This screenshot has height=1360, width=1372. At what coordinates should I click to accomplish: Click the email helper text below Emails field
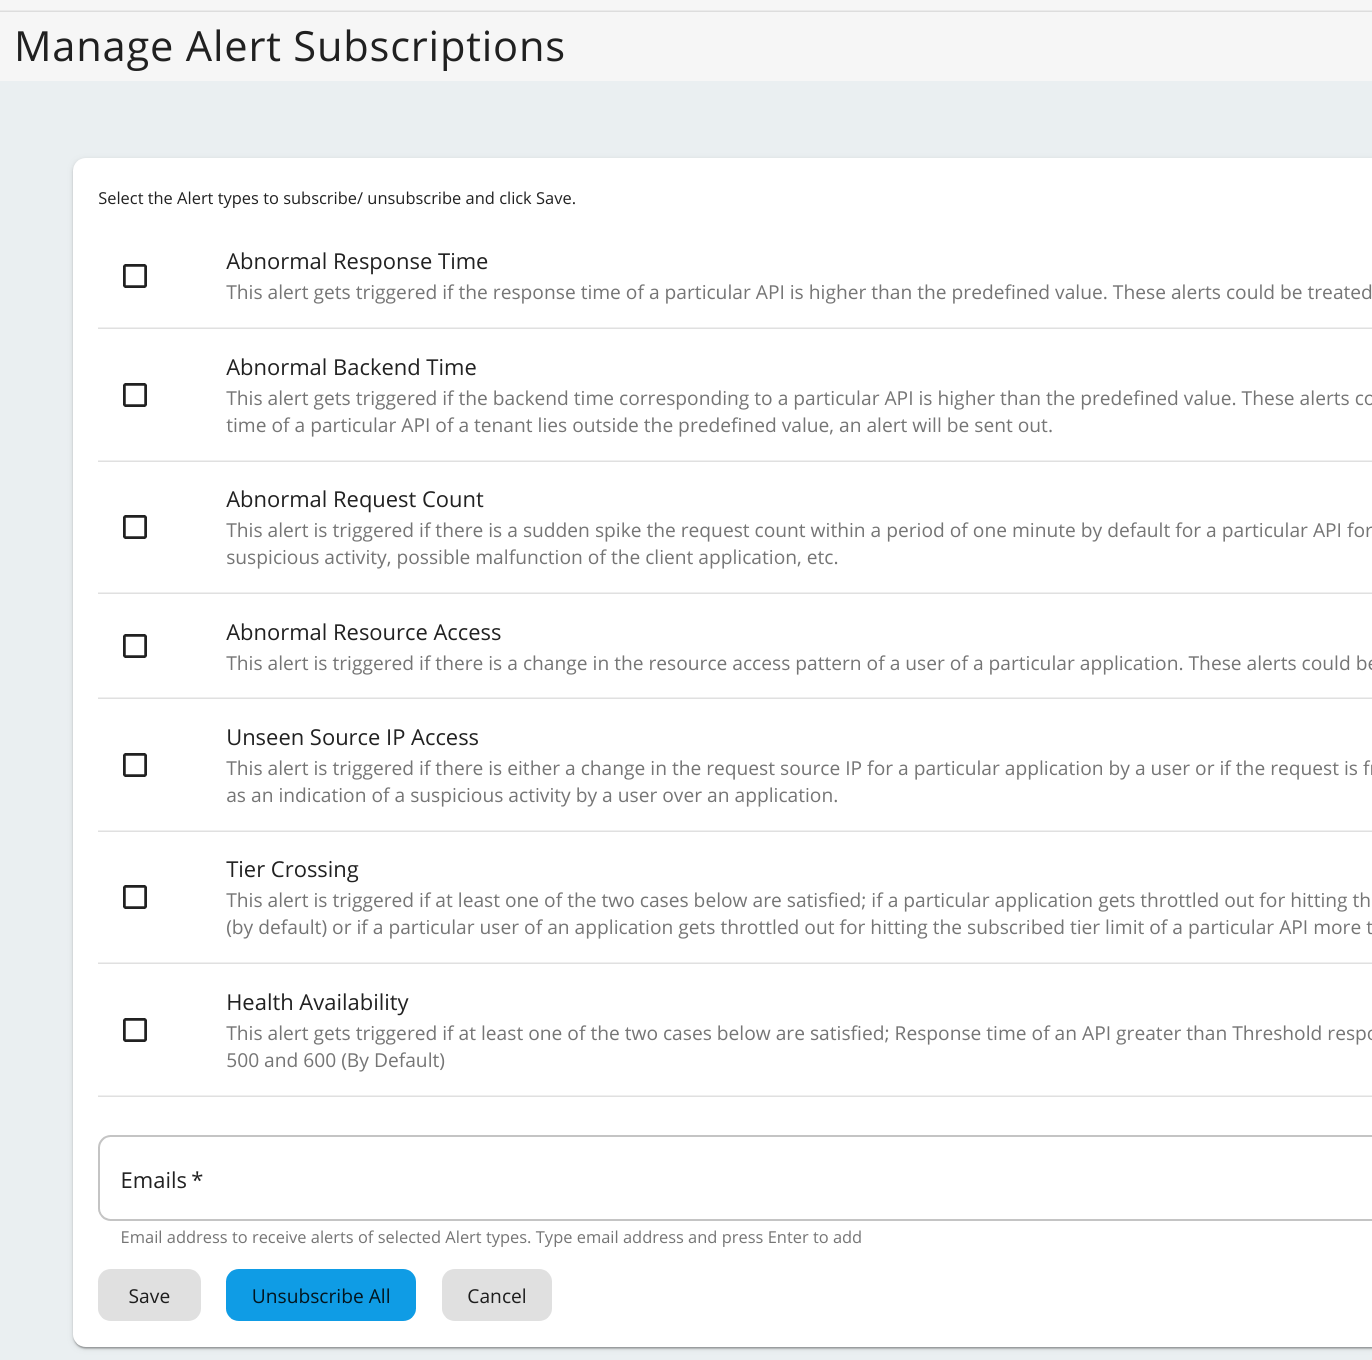click(x=490, y=1237)
